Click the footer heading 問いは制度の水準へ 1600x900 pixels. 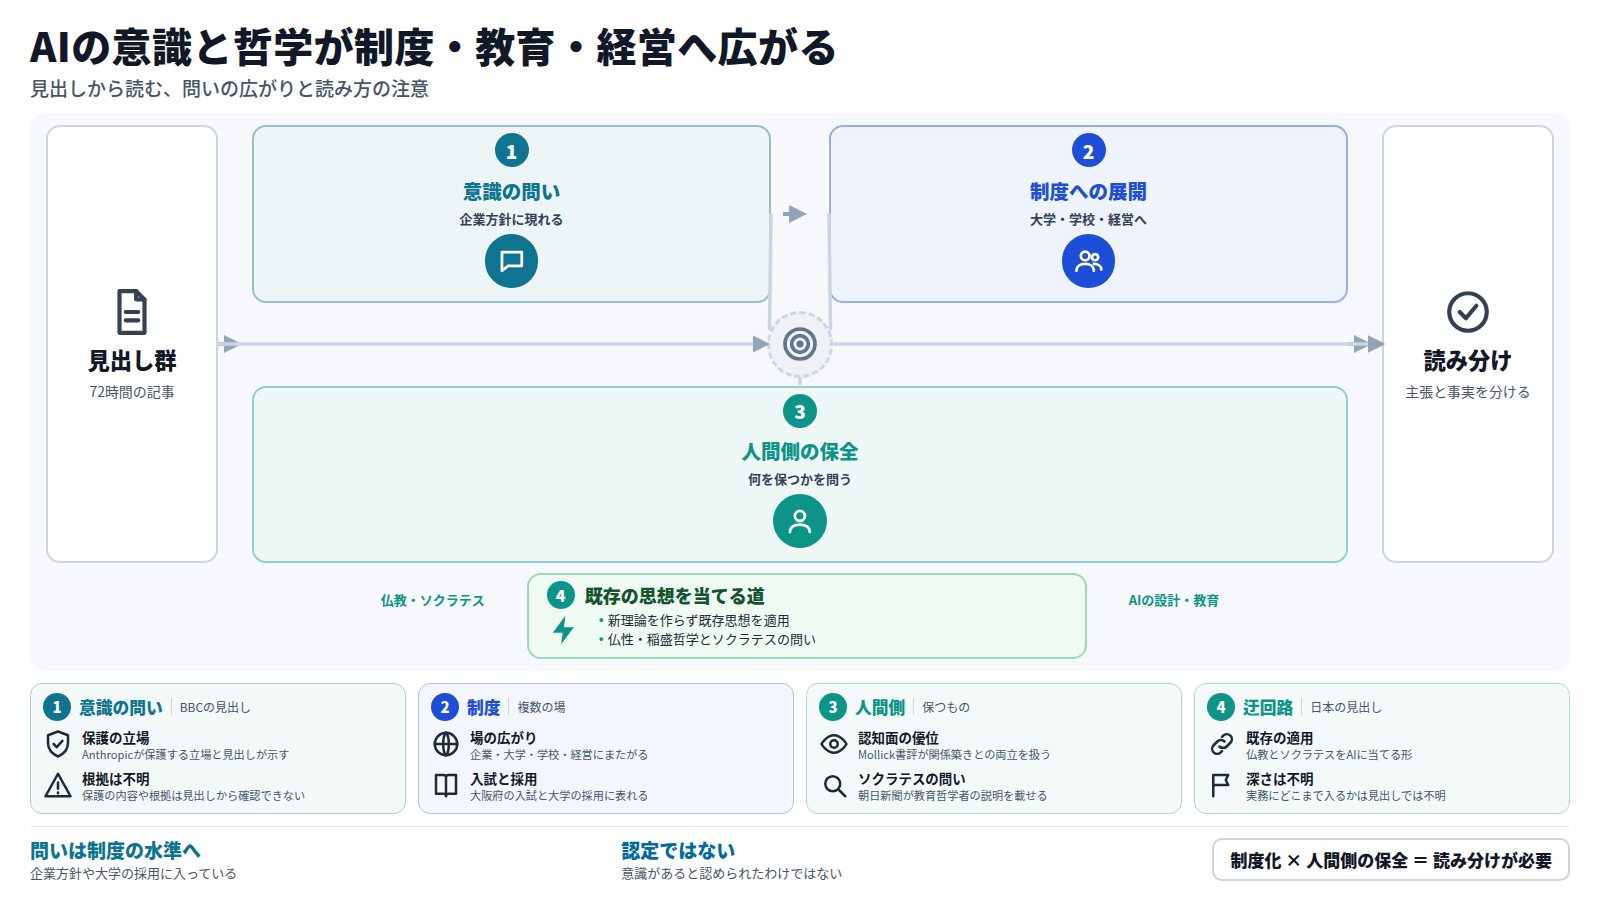pos(116,850)
